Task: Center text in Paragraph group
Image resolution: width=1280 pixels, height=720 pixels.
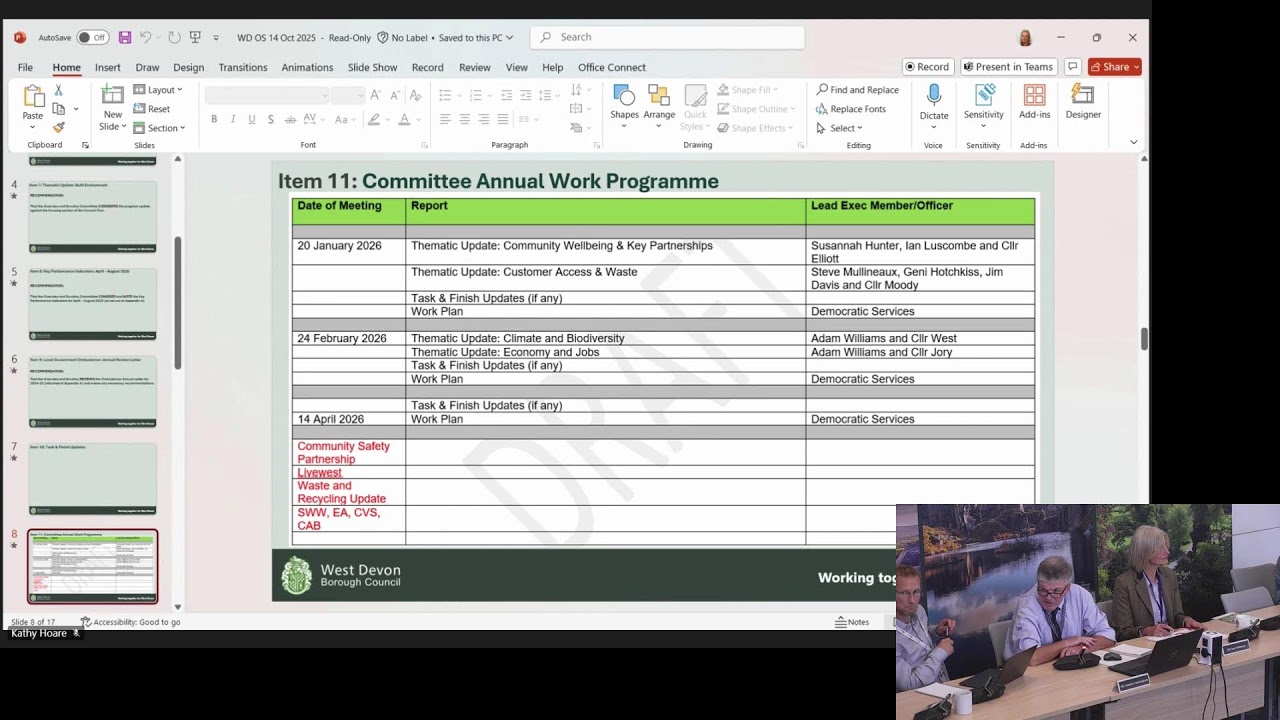Action: click(464, 119)
